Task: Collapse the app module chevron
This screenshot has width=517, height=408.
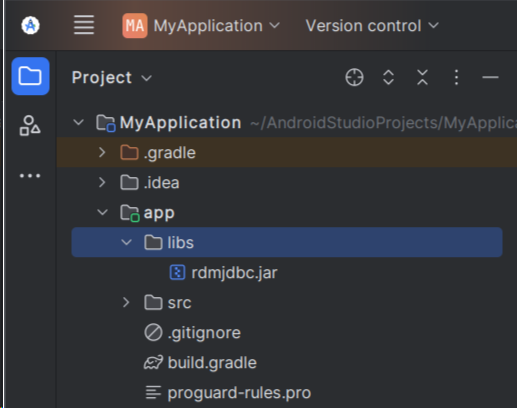Action: [x=102, y=212]
